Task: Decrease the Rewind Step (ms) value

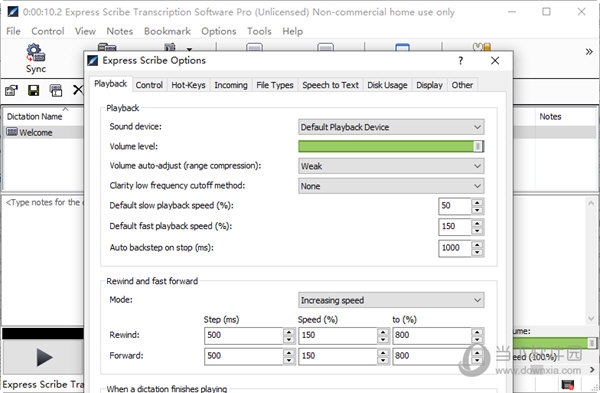Action: click(289, 340)
